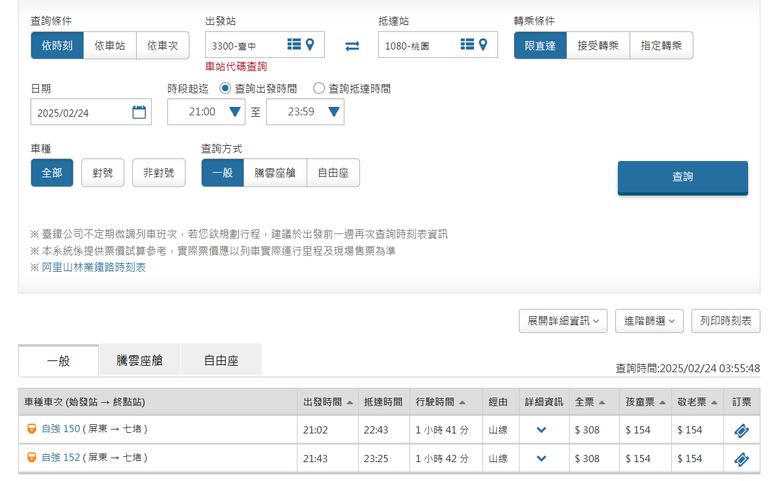Image resolution: width=780 pixels, height=481 pixels.
Task: Open start time 21:00 dropdown
Action: click(x=206, y=112)
